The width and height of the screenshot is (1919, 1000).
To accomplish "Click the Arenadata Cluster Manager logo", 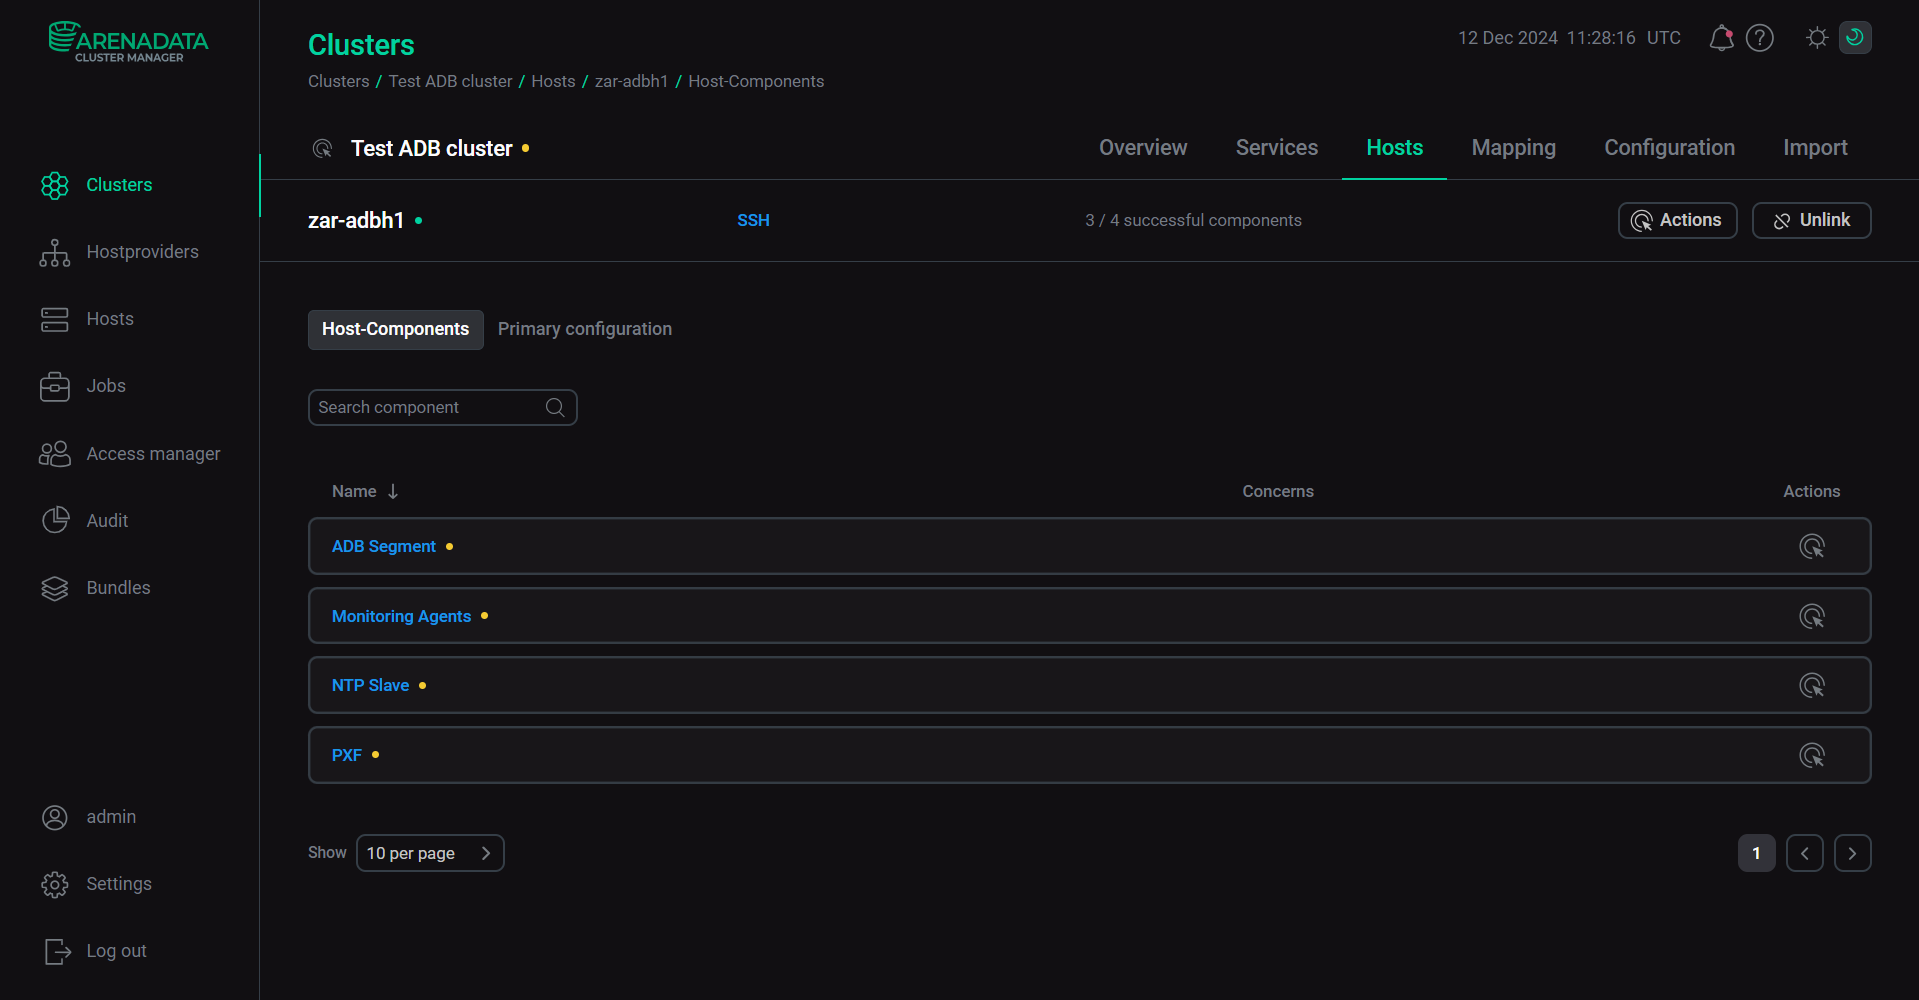I will (129, 42).
